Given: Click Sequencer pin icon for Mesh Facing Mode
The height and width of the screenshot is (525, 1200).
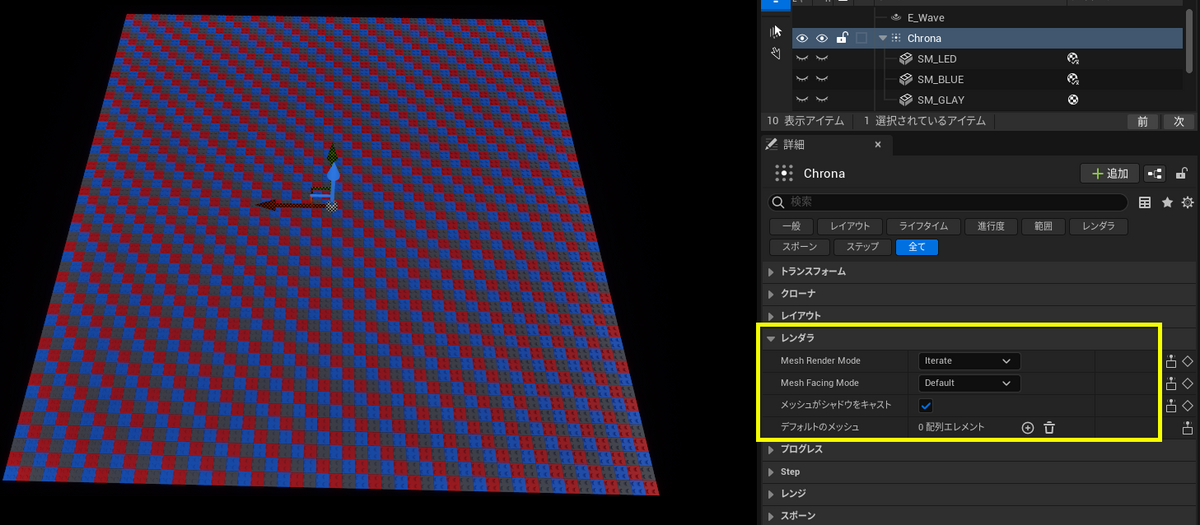Looking at the screenshot, I should 1171,383.
